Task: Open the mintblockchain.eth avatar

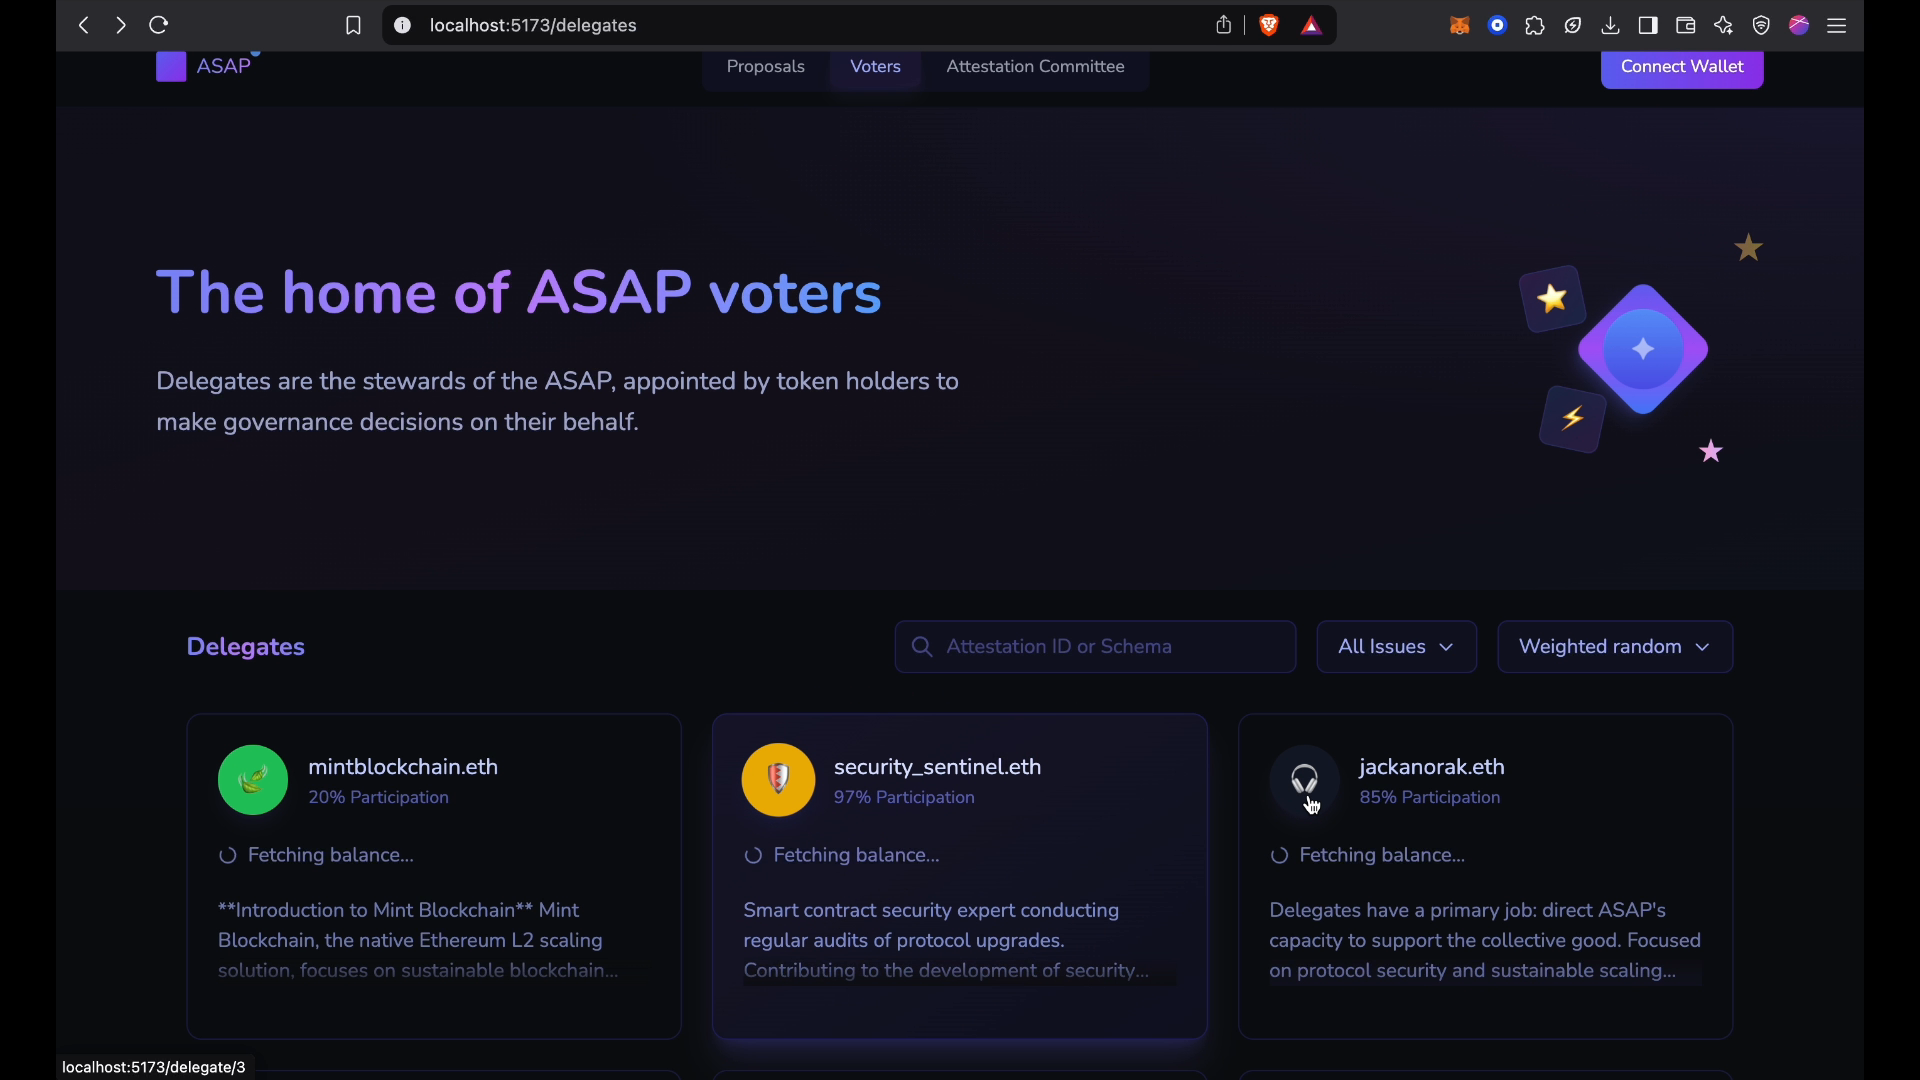Action: point(253,780)
